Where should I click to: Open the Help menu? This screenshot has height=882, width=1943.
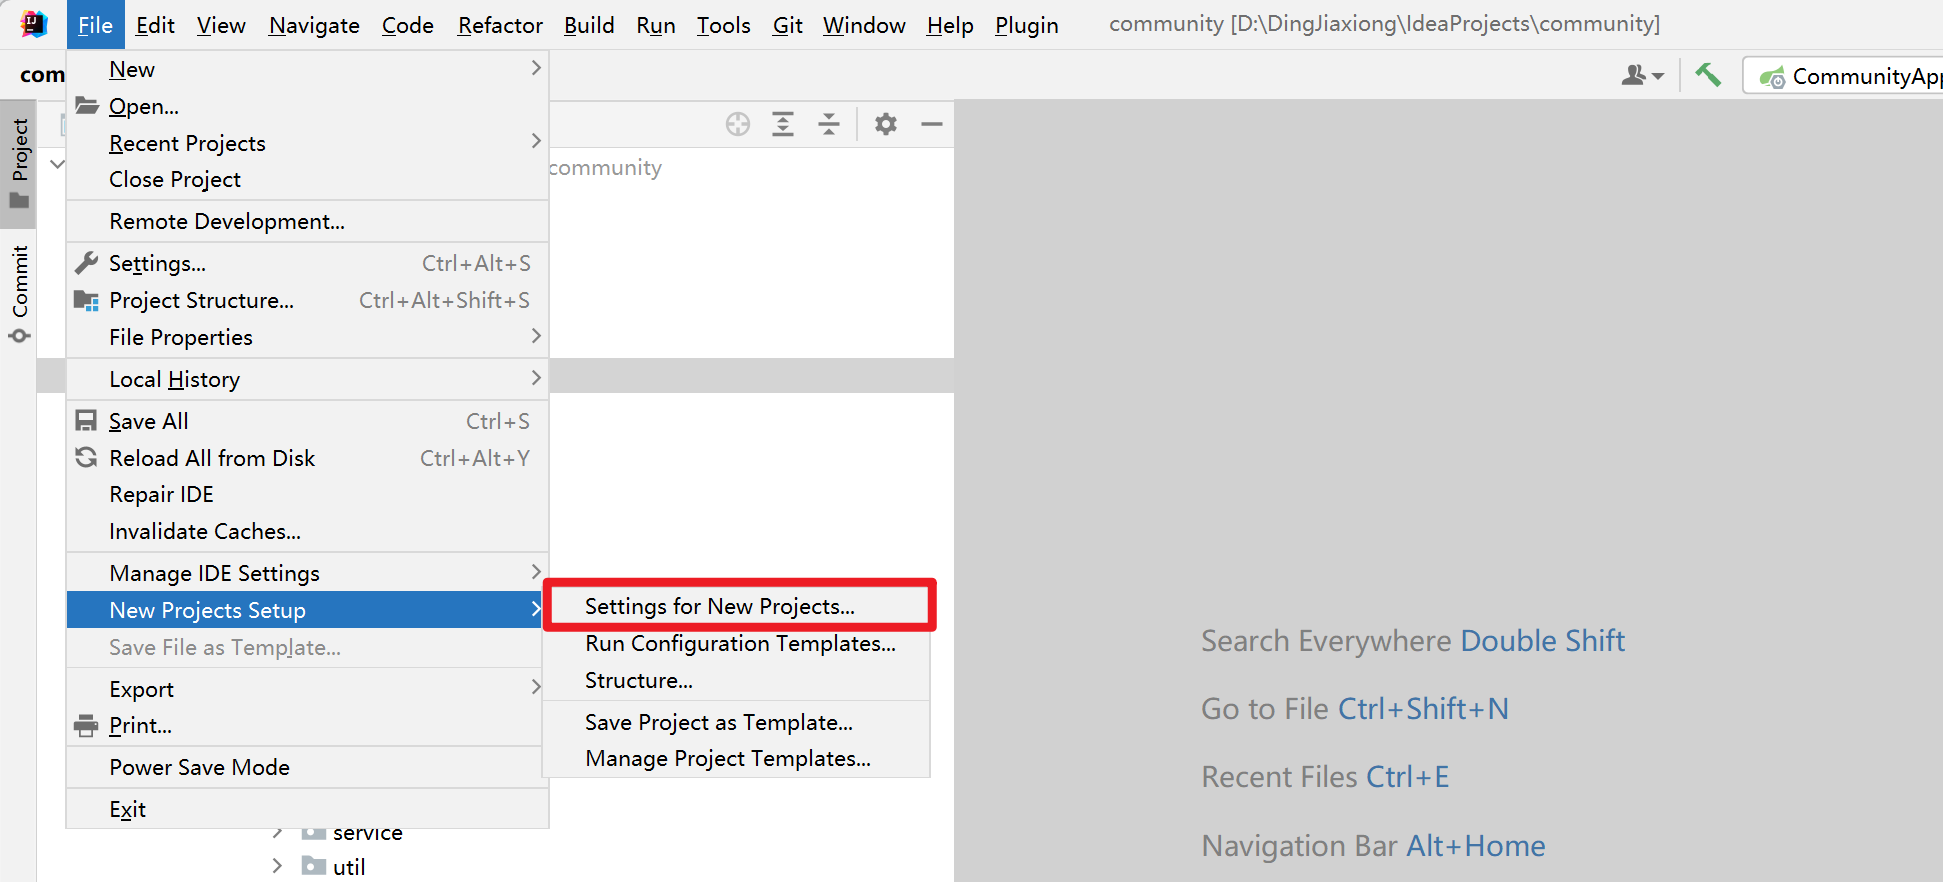pos(950,25)
